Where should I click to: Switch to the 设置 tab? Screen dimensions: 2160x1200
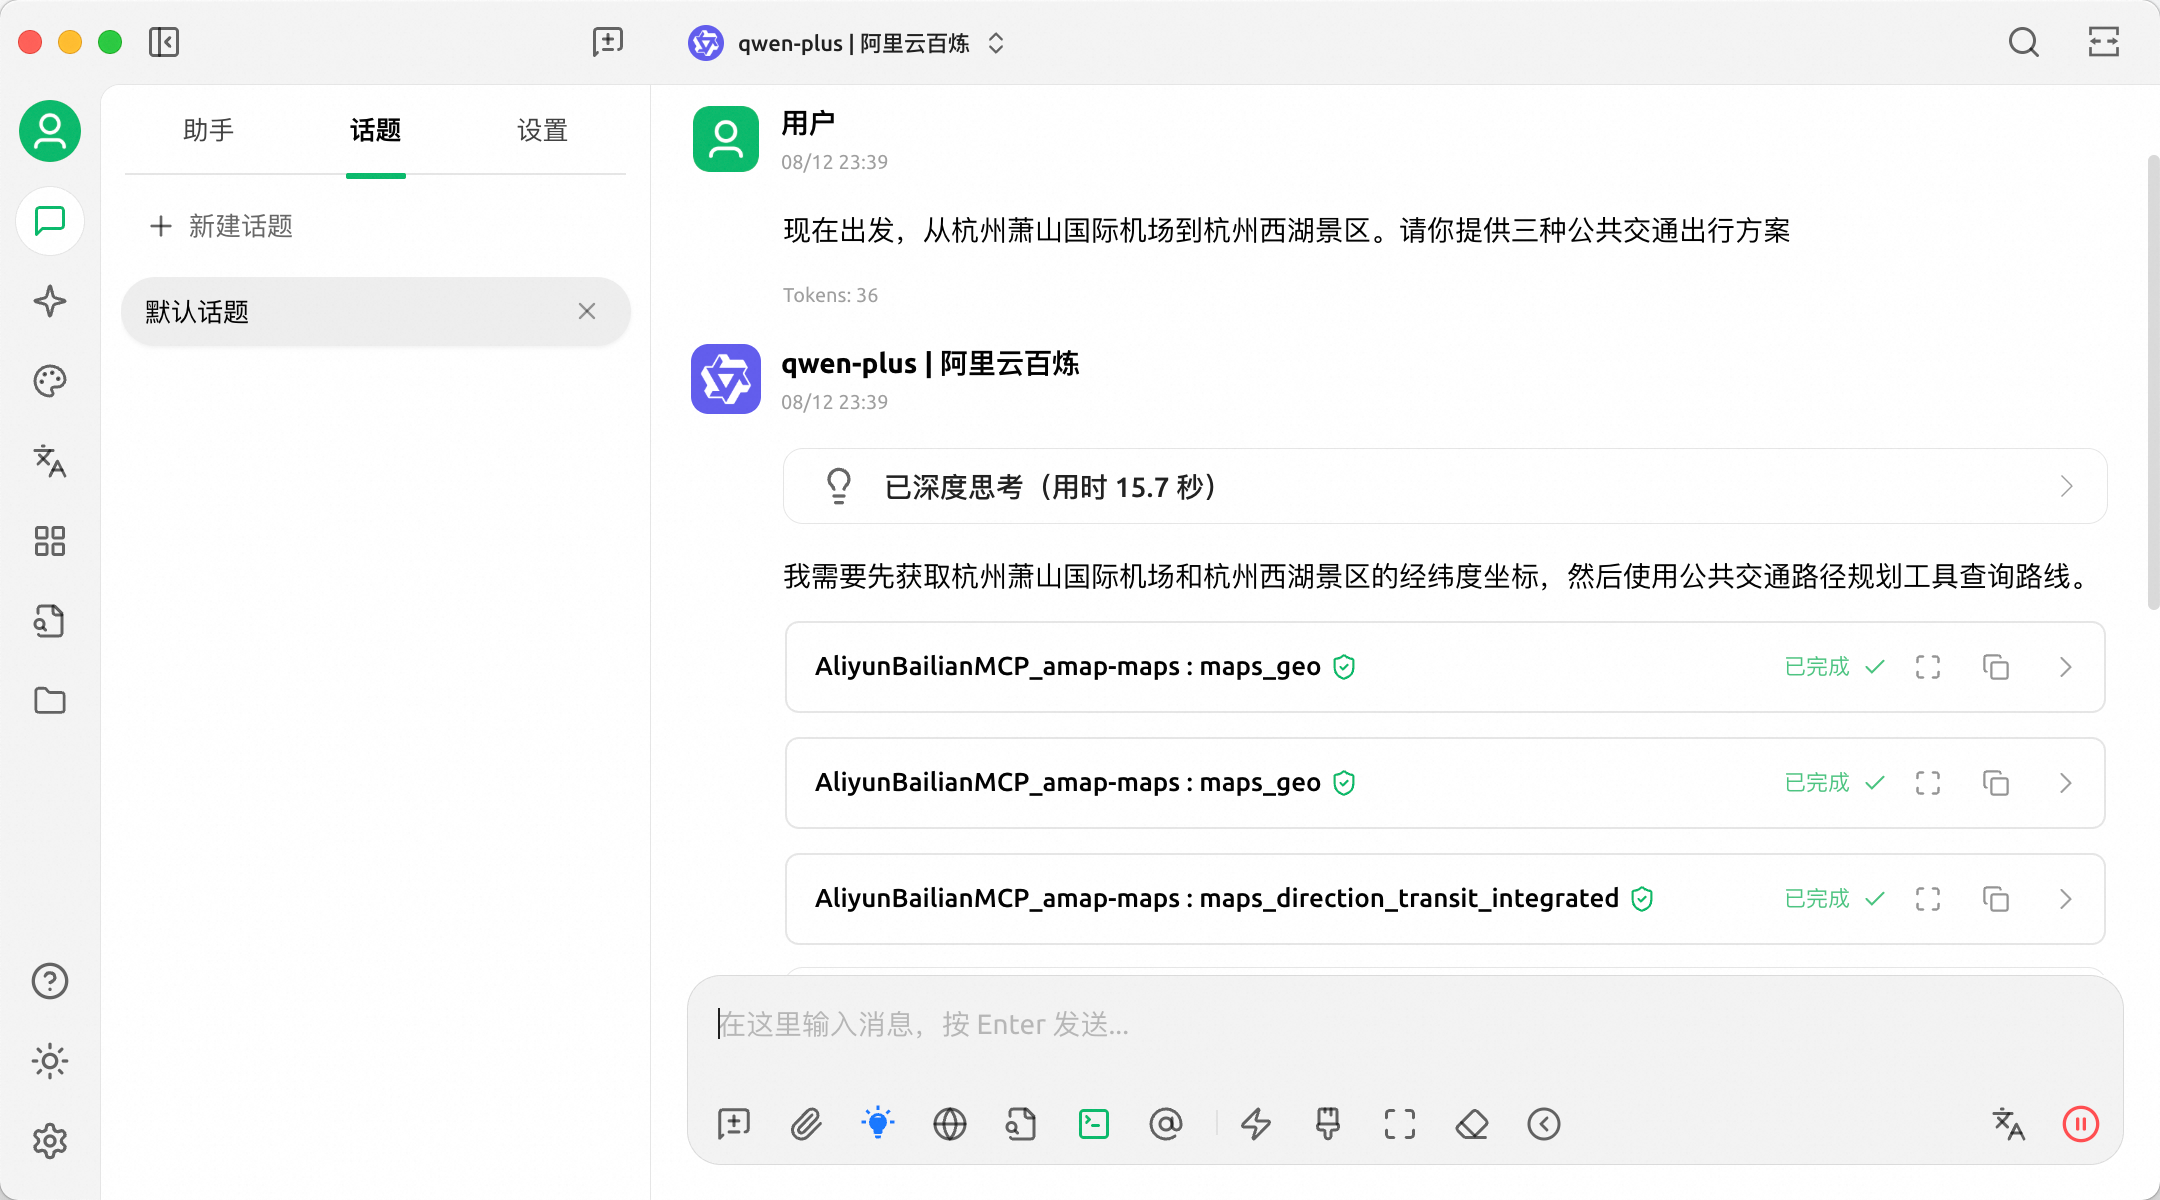543,130
